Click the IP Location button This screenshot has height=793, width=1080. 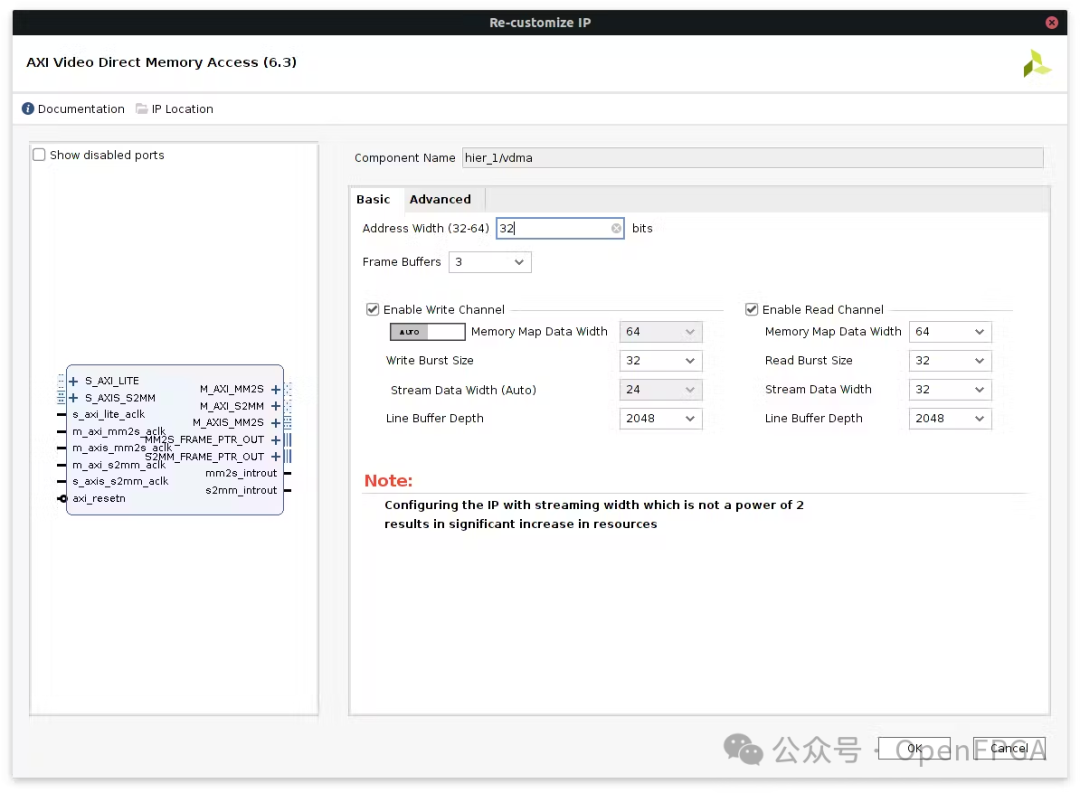pyautogui.click(x=175, y=109)
